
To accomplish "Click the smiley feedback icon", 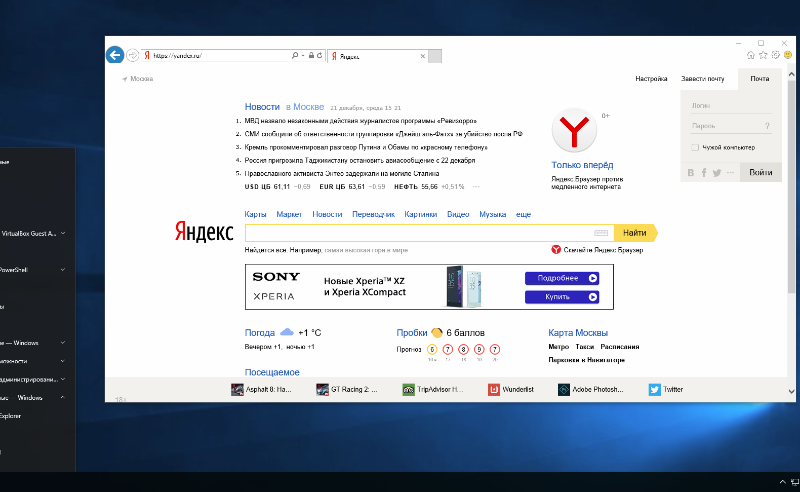I will point(788,55).
